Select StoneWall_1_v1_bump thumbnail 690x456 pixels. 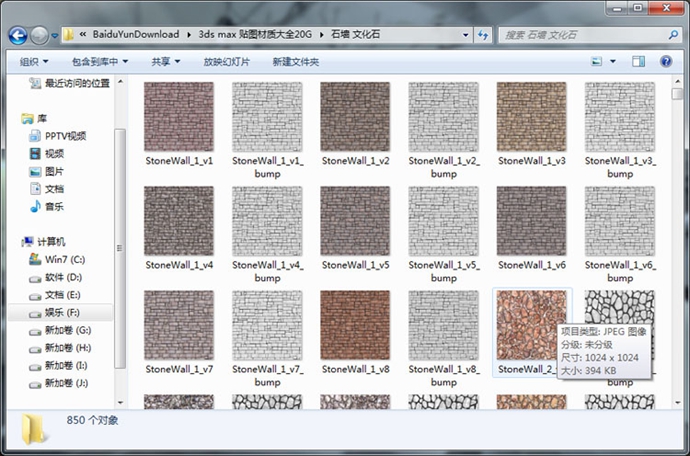pos(267,117)
